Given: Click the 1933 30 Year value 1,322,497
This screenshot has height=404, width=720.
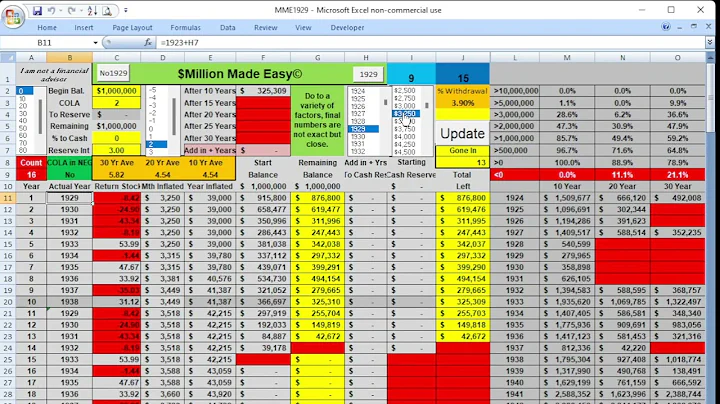Looking at the screenshot, I should (677, 302).
